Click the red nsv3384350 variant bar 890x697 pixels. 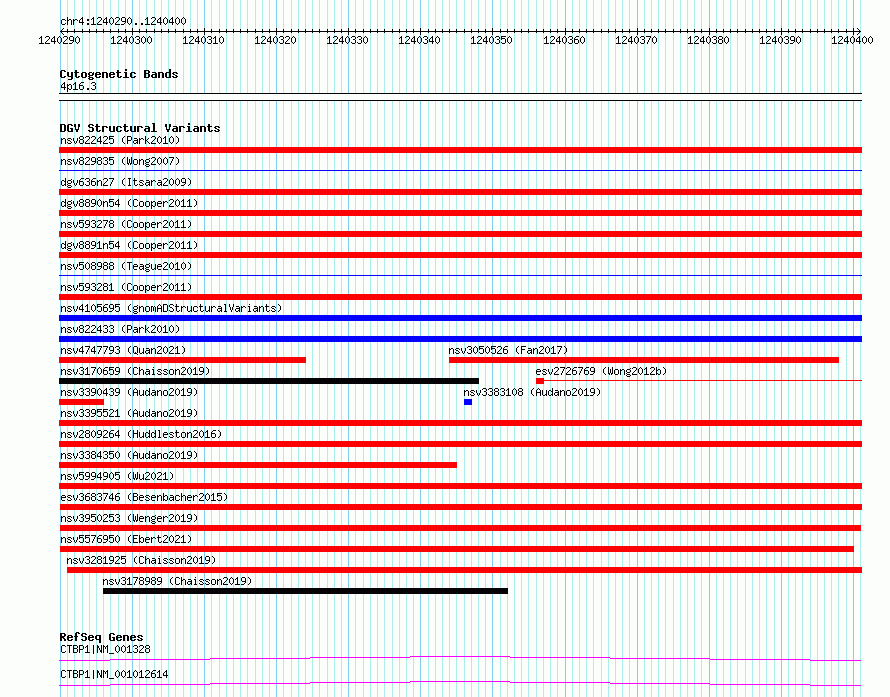click(x=258, y=465)
